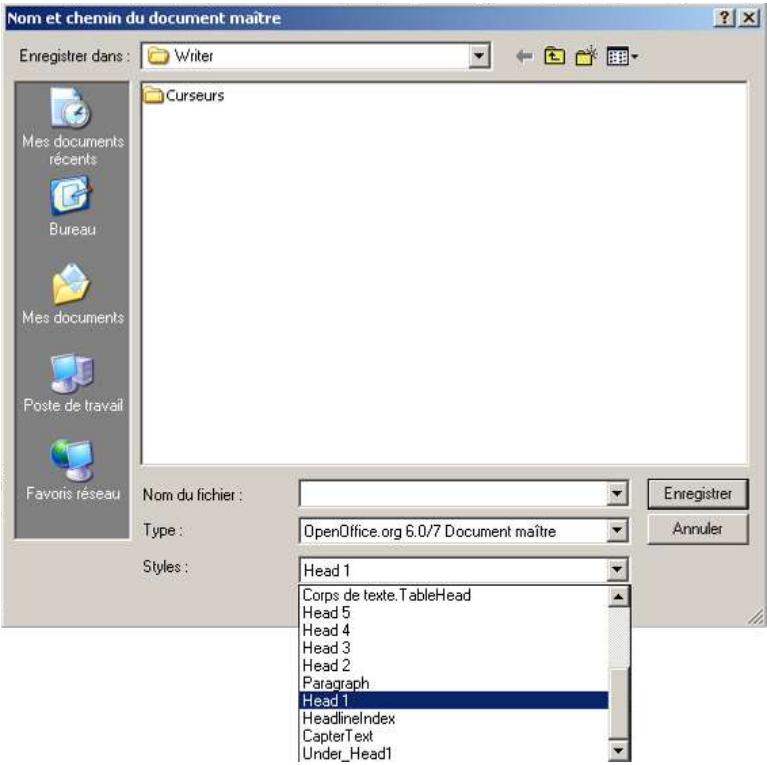Choose Head 3 in the styles list
This screenshot has height=765, width=767.
pos(453,648)
